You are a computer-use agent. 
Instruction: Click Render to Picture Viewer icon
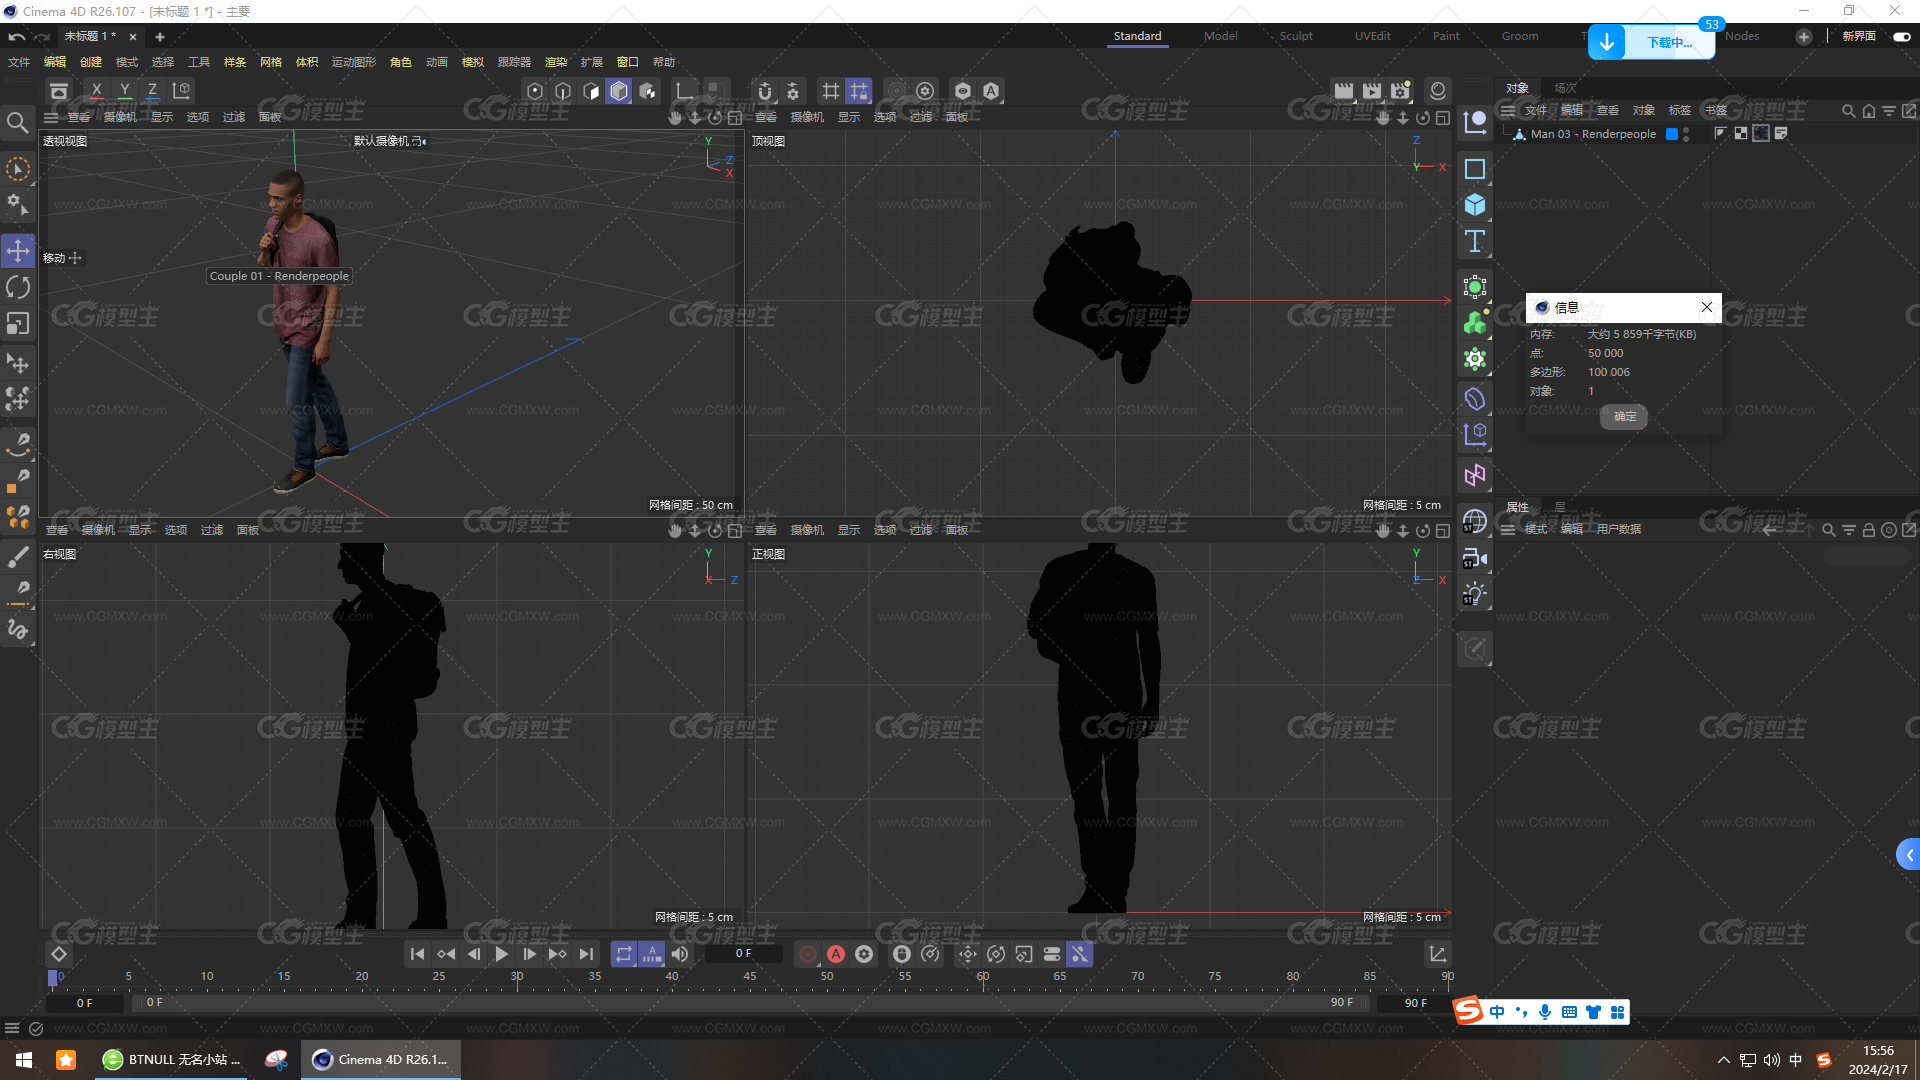(x=1372, y=91)
